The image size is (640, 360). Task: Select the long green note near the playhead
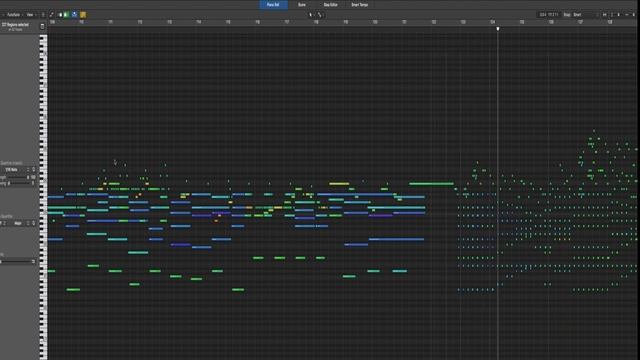pos(431,184)
